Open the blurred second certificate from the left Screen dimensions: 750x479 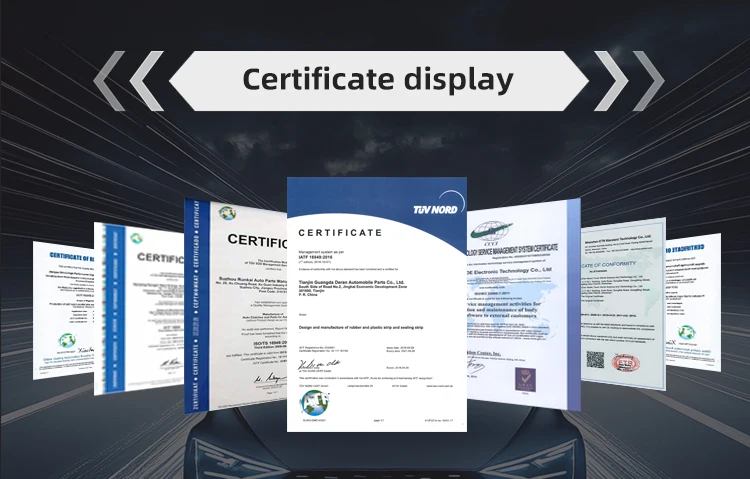tap(140, 300)
